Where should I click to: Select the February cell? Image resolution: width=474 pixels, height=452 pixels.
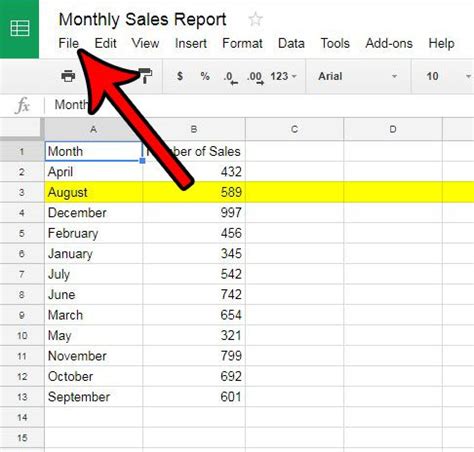(x=94, y=233)
